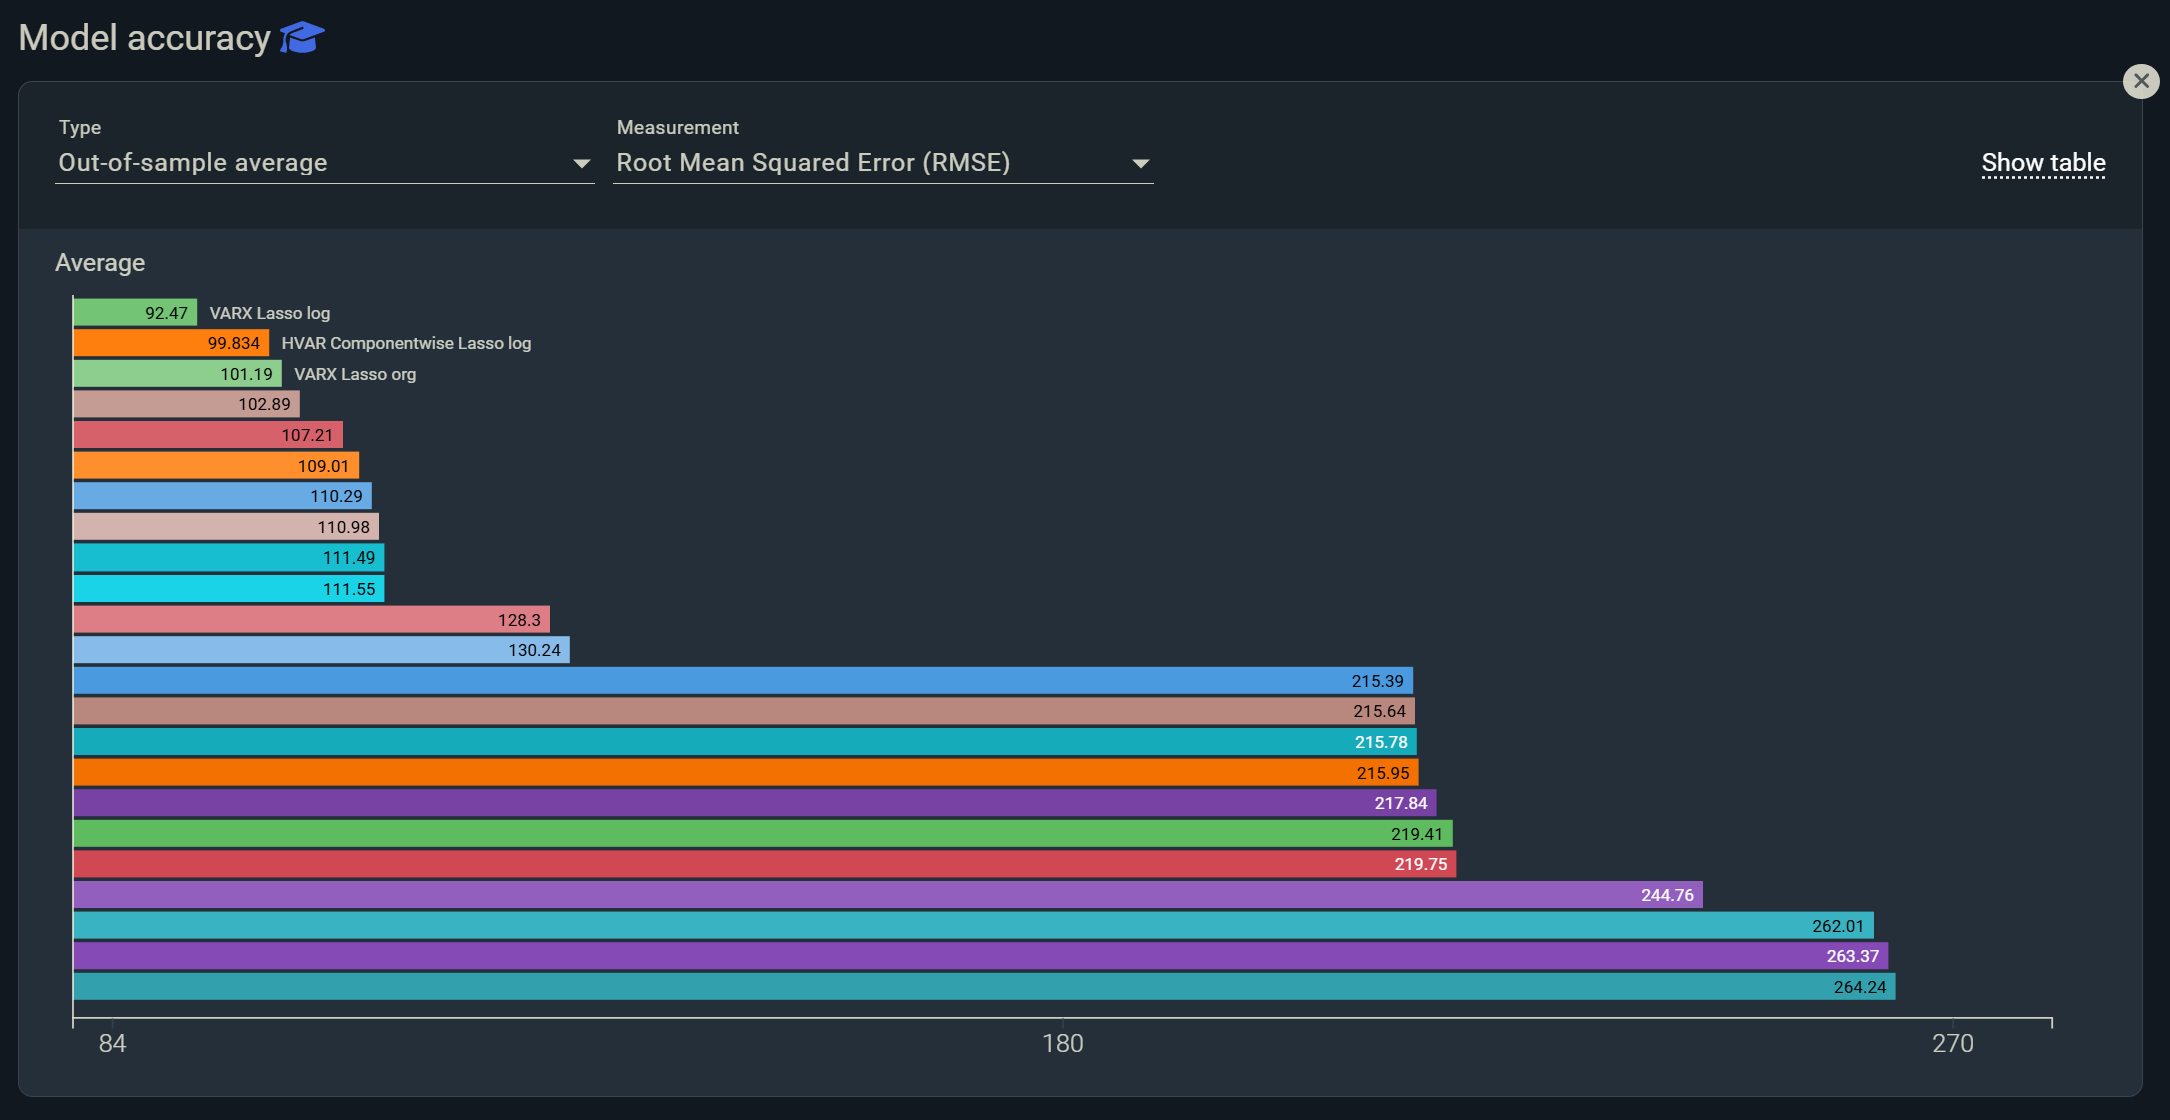Close the Model accuracy panel
This screenshot has height=1120, width=2170.
pyautogui.click(x=2140, y=81)
